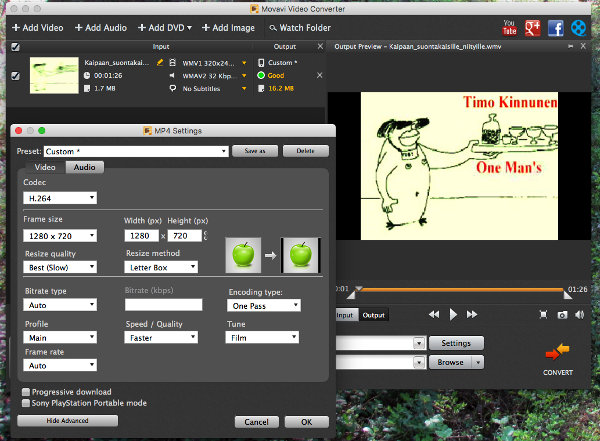Toggle full screen preview icon
The width and height of the screenshot is (600, 441).
pyautogui.click(x=543, y=315)
